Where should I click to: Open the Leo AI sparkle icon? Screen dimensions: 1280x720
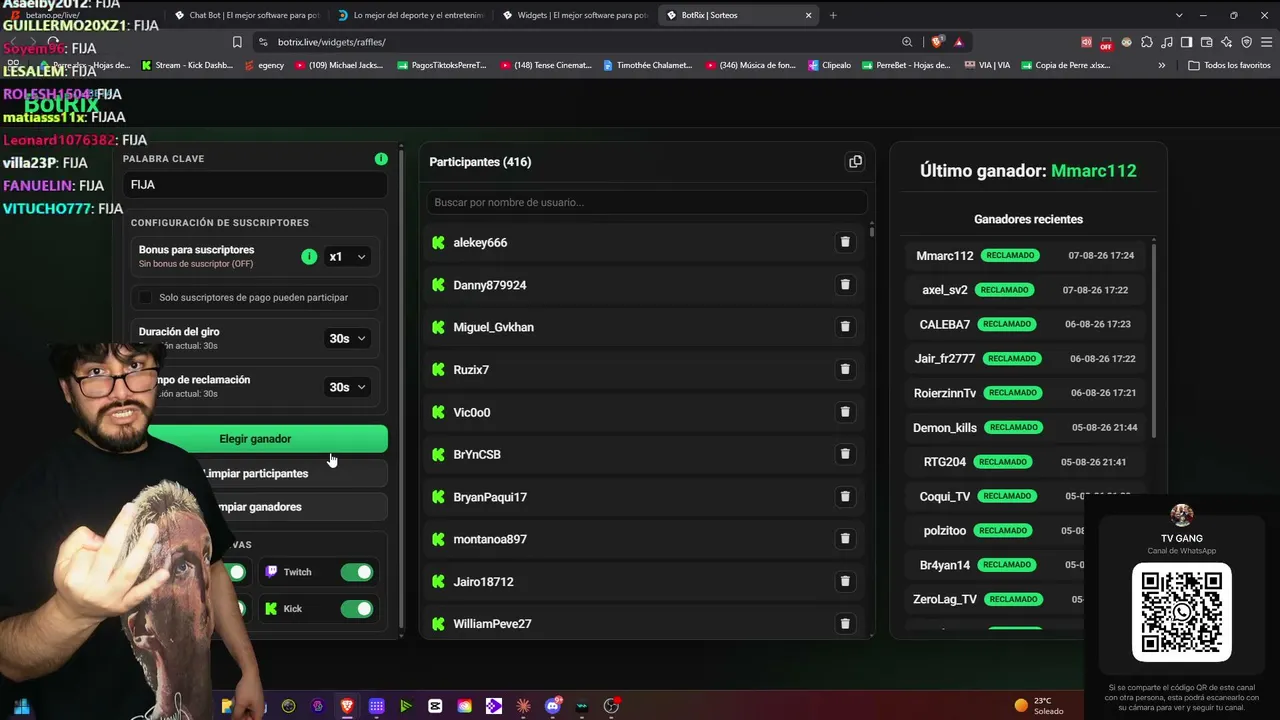click(x=1226, y=42)
